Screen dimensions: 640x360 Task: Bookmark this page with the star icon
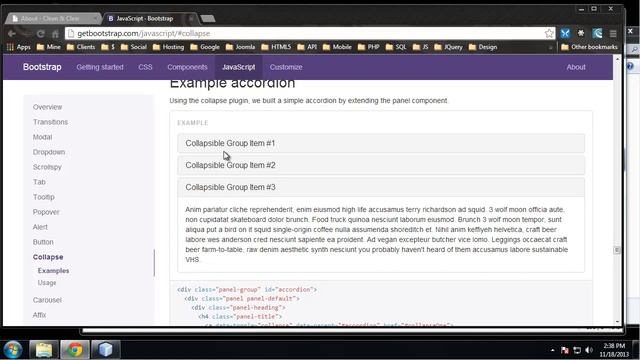coord(549,33)
